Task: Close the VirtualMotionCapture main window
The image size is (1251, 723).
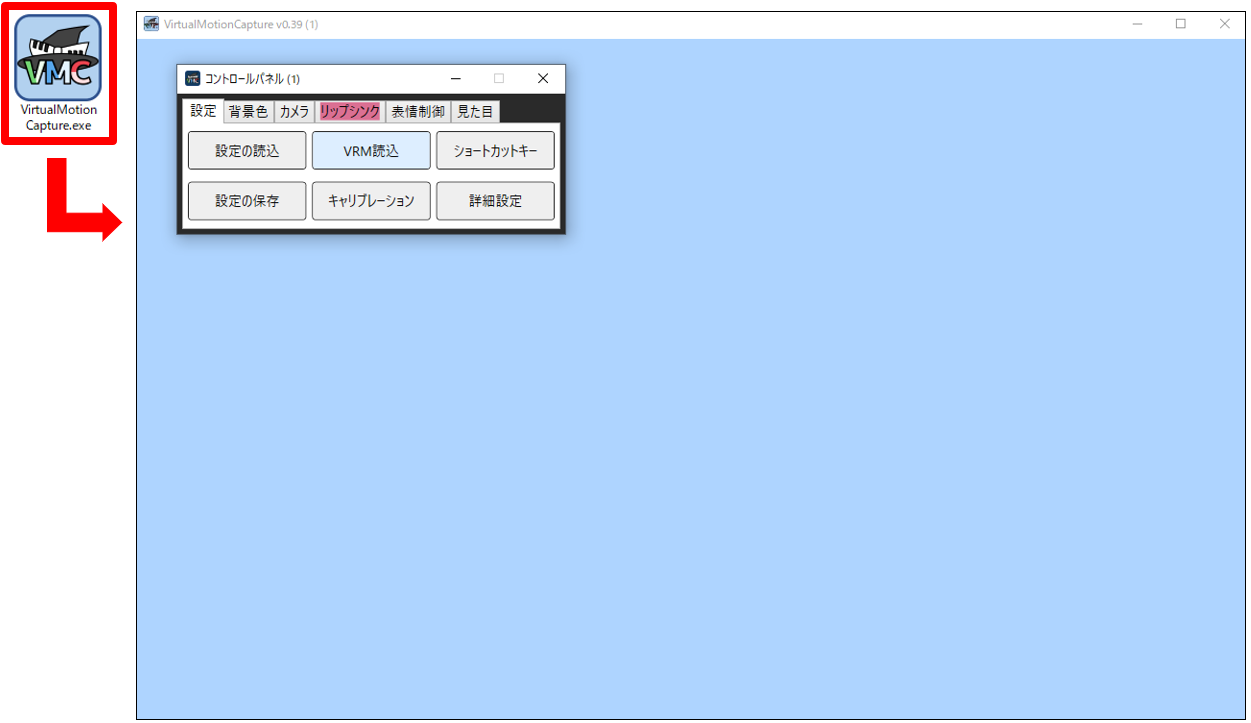Action: click(1225, 24)
